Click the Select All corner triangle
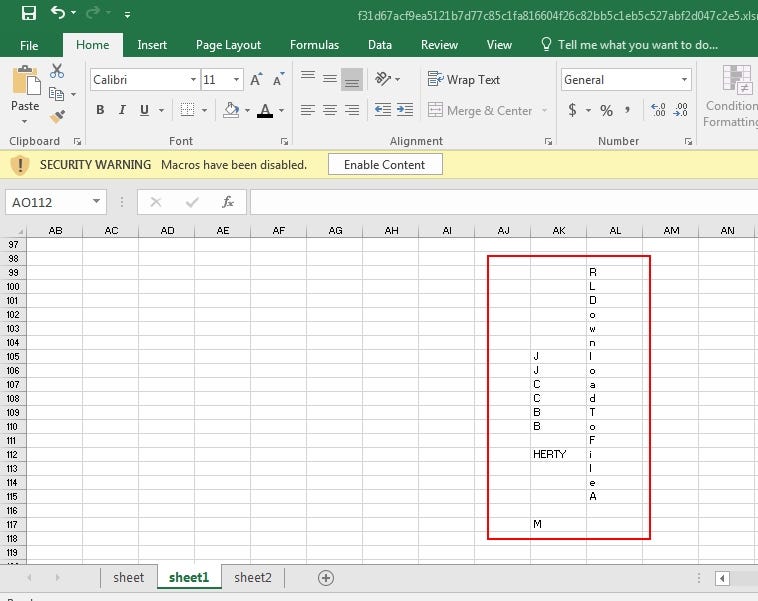Viewport: 758px width, 601px height. tap(20, 232)
